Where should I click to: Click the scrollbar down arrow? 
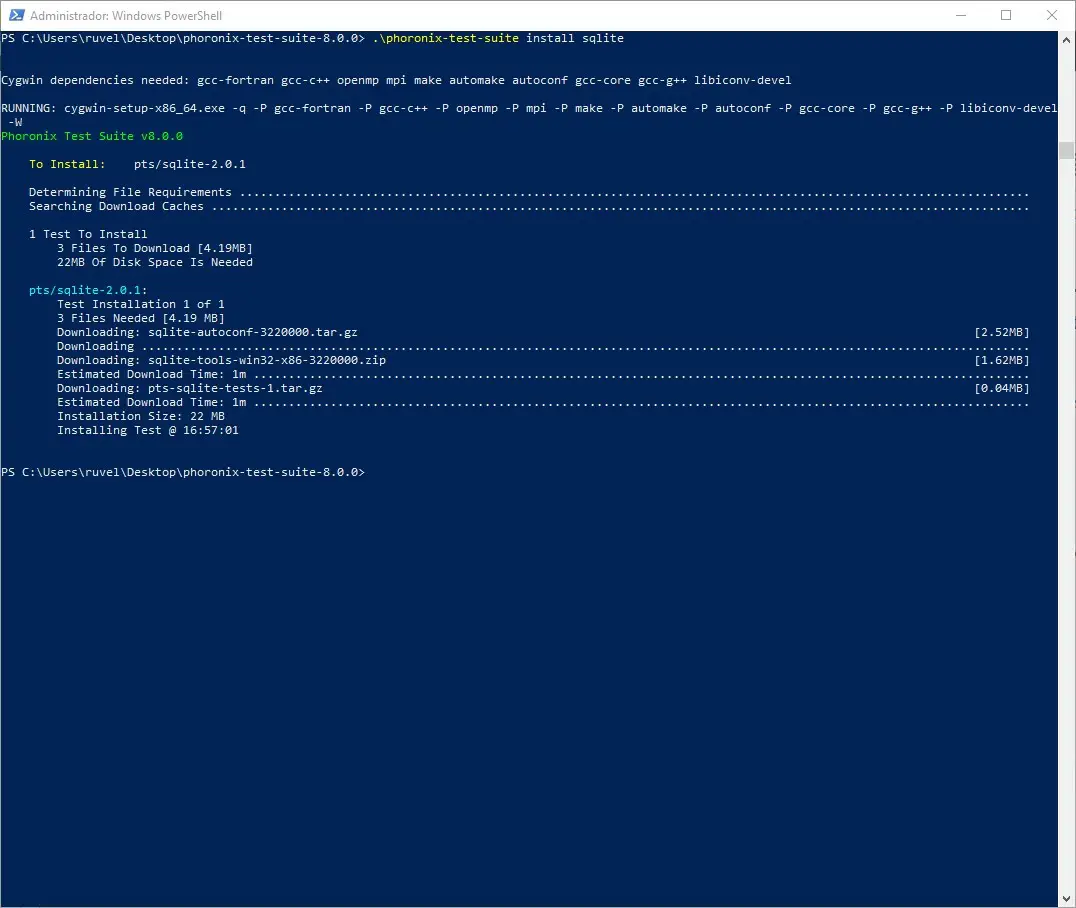click(x=1067, y=899)
